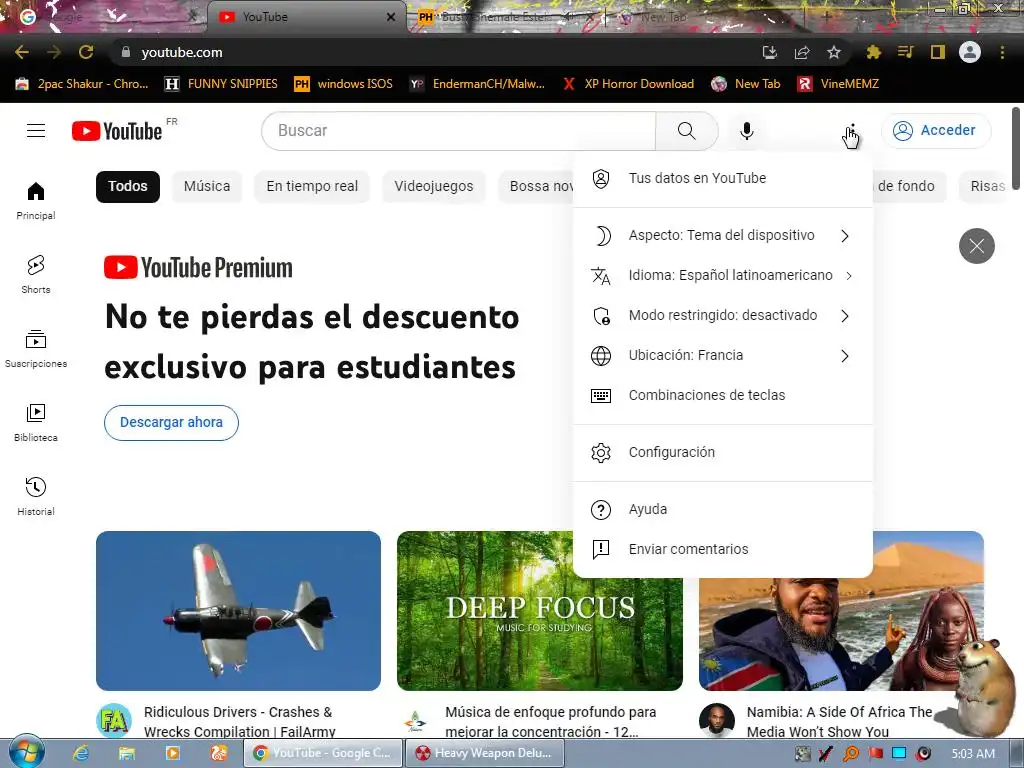Open the airplane video thumbnail
This screenshot has height=768, width=1024.
point(238,611)
